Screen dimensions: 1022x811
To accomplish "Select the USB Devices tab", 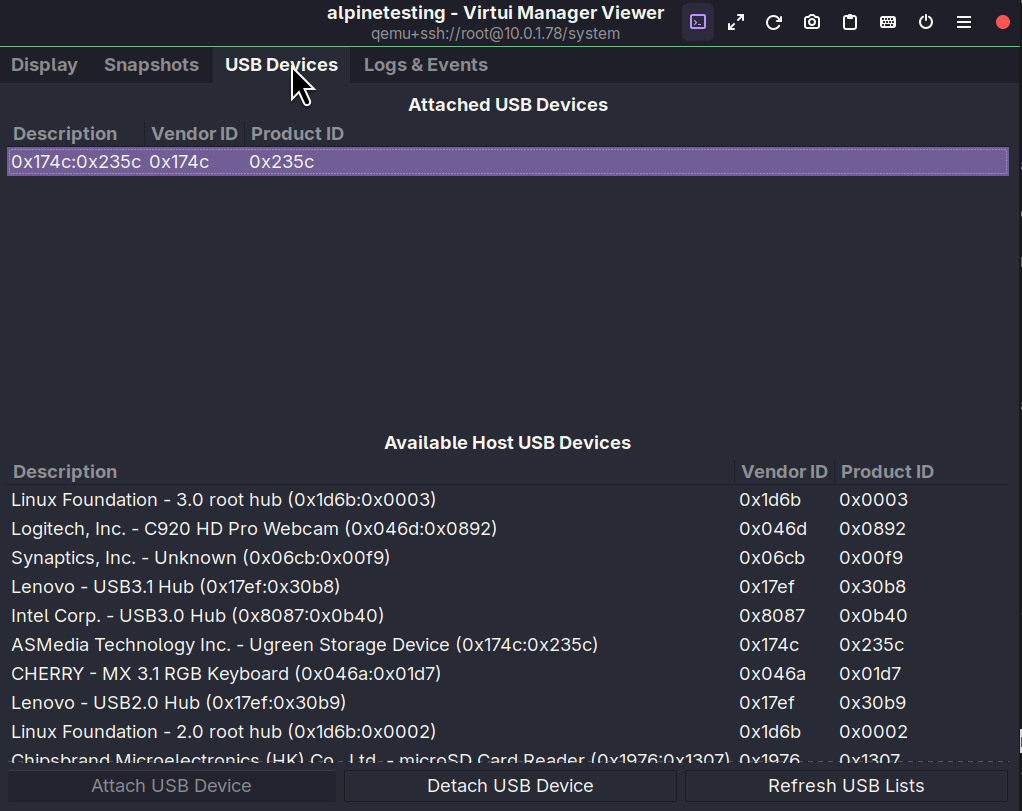I will coord(281,64).
